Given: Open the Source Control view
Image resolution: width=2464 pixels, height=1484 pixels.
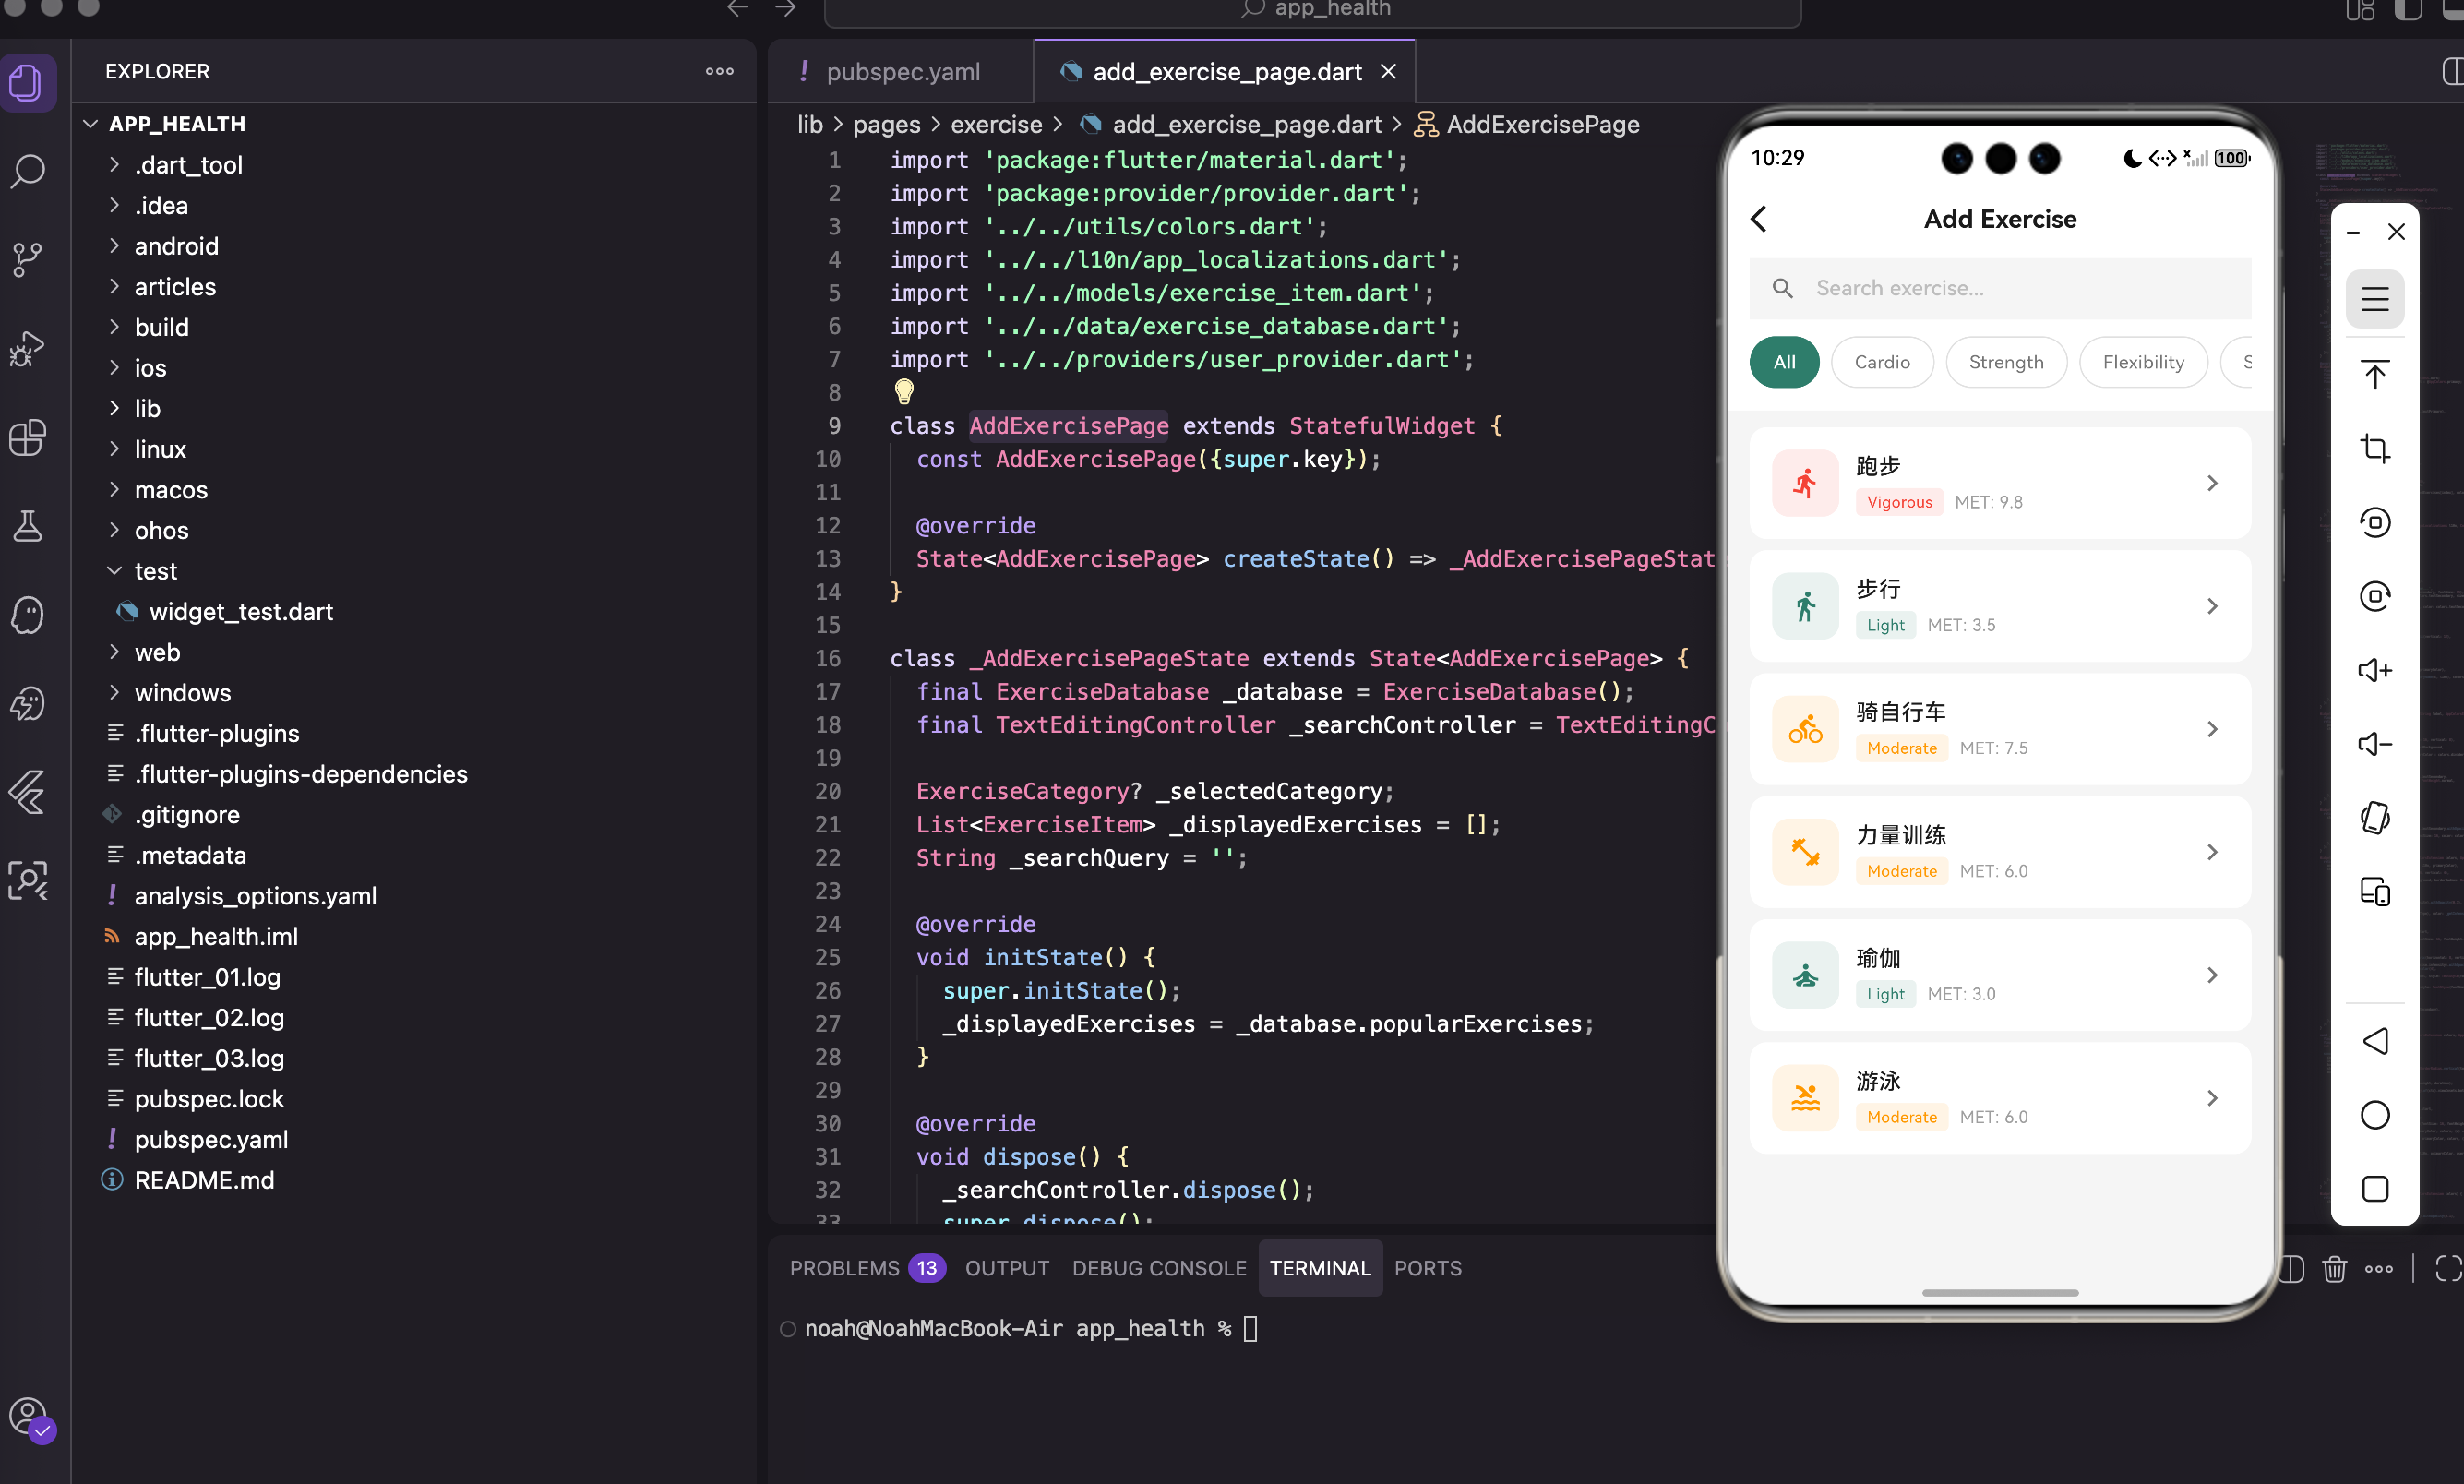Looking at the screenshot, I should (28, 259).
